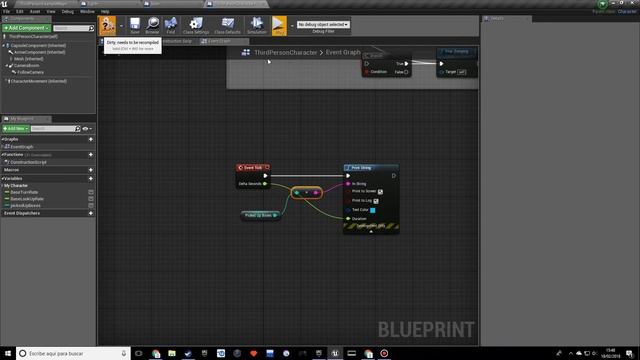Image resolution: width=640 pixels, height=360 pixels.
Task: Add a new graph with Graphs plus
Action: (x=91, y=139)
